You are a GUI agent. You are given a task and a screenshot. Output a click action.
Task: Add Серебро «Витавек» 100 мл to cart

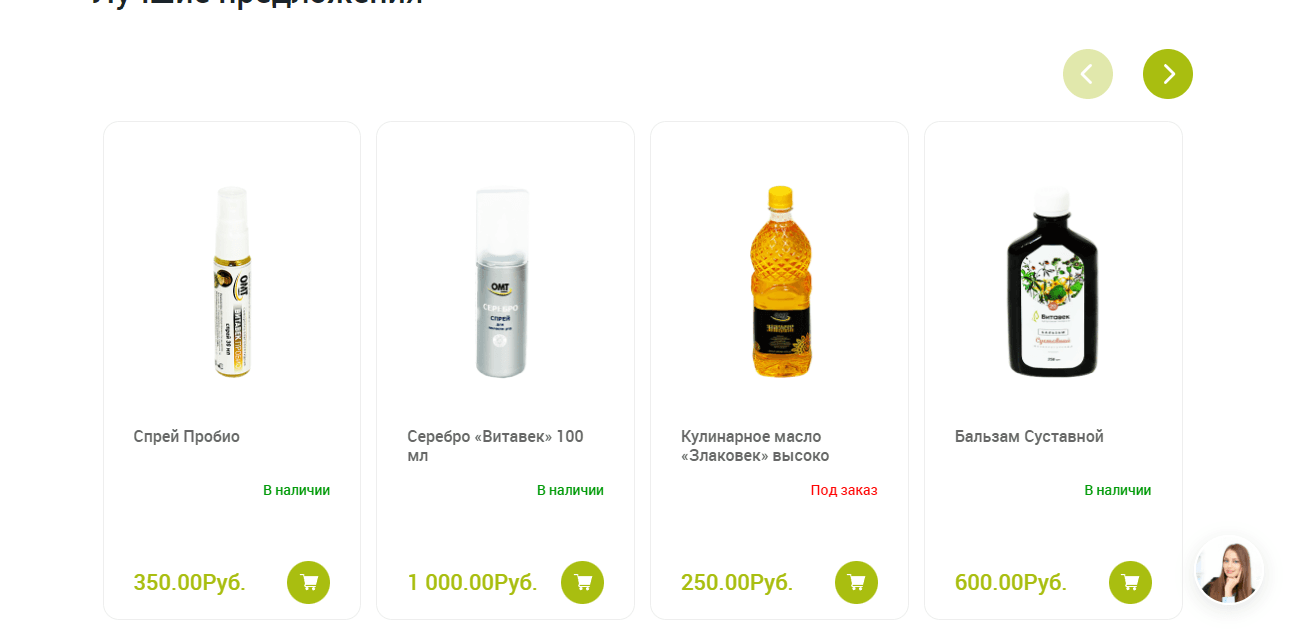click(x=582, y=582)
